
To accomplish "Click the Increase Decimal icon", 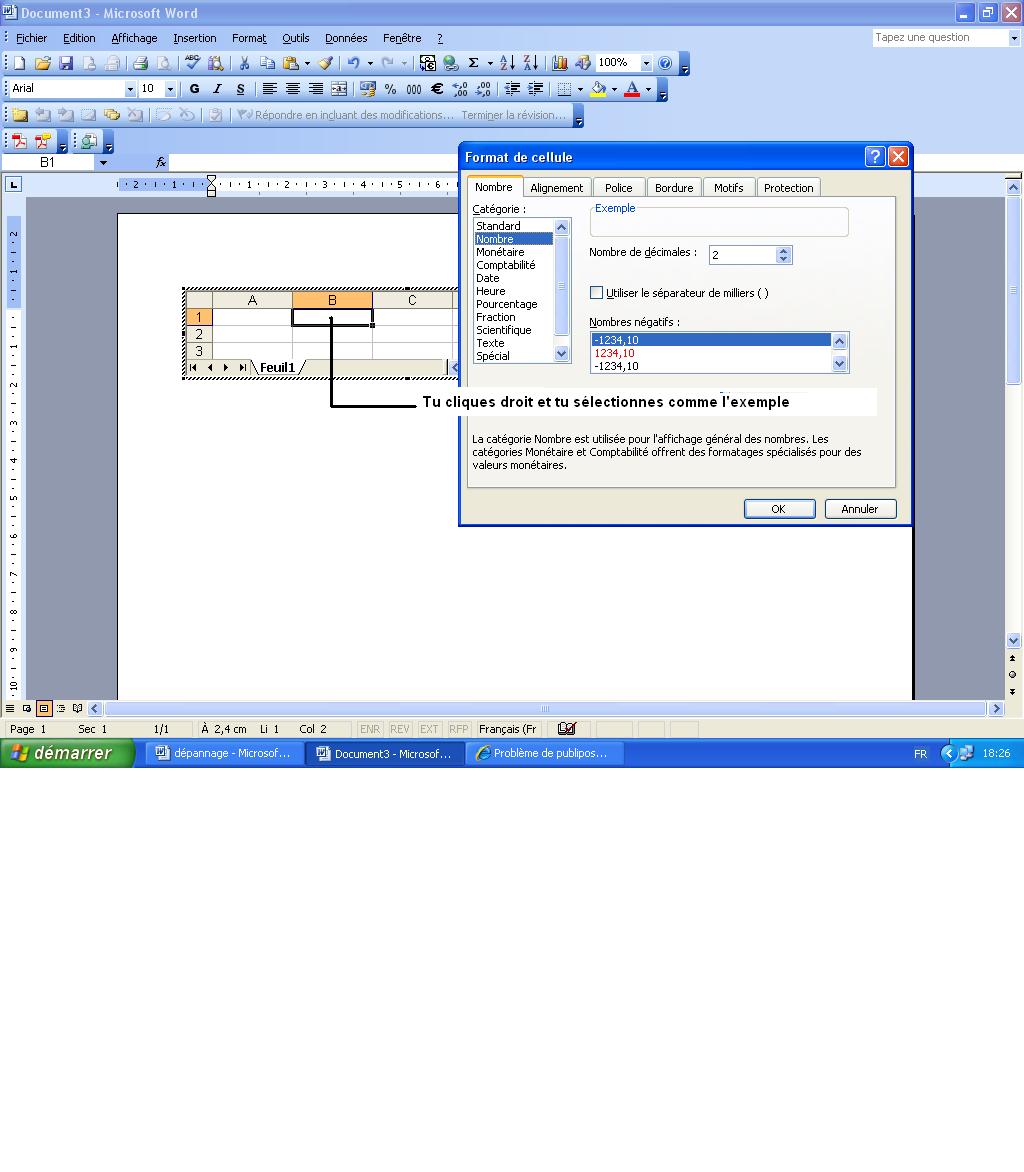I will point(458,88).
